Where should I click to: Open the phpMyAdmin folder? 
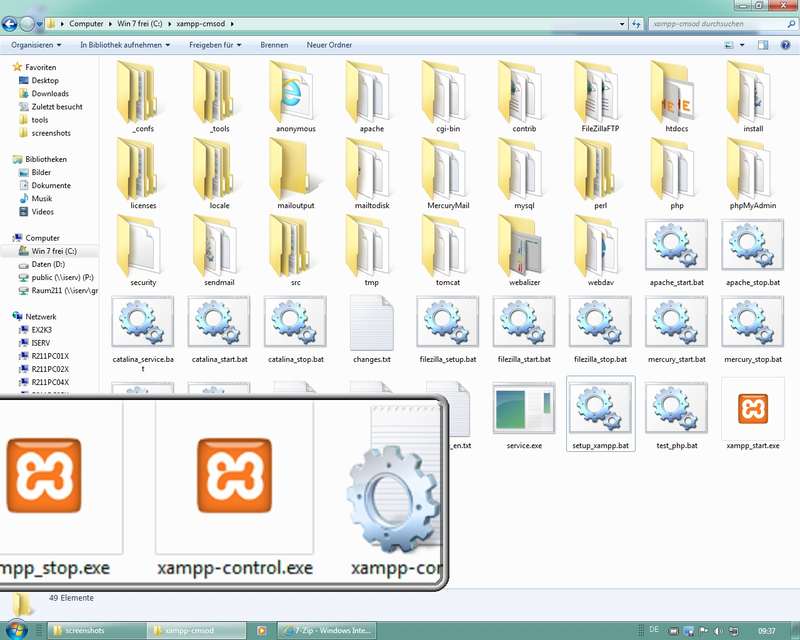pos(753,174)
